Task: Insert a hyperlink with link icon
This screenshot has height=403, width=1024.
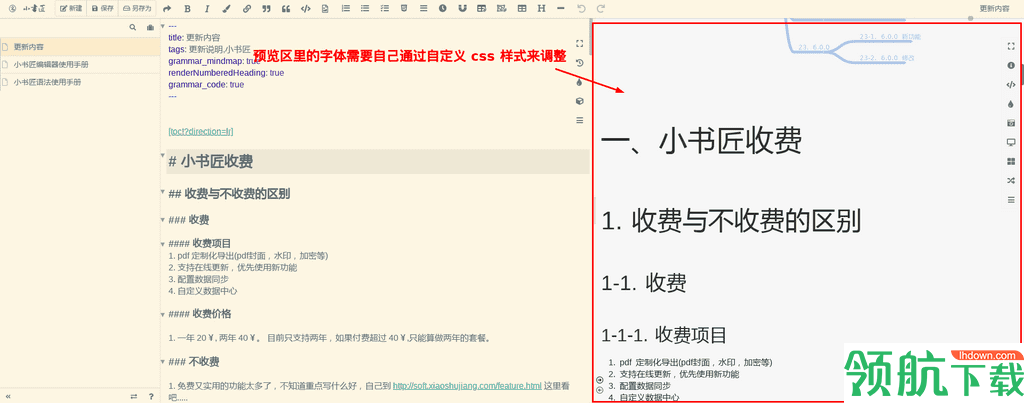Action: point(246,8)
